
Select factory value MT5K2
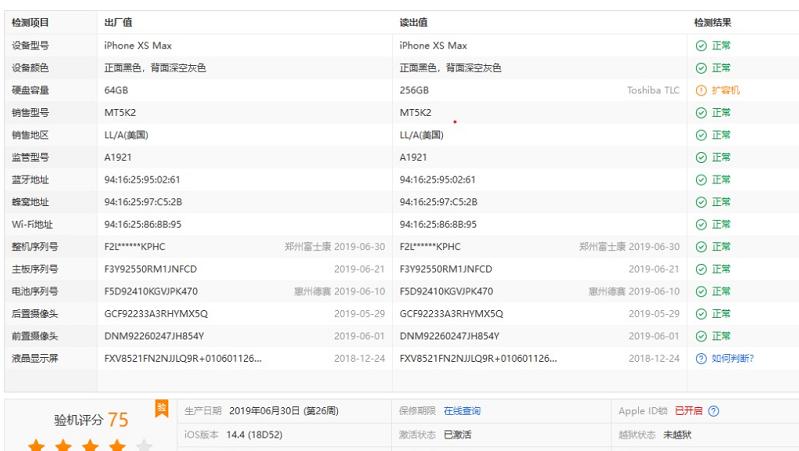coord(120,113)
